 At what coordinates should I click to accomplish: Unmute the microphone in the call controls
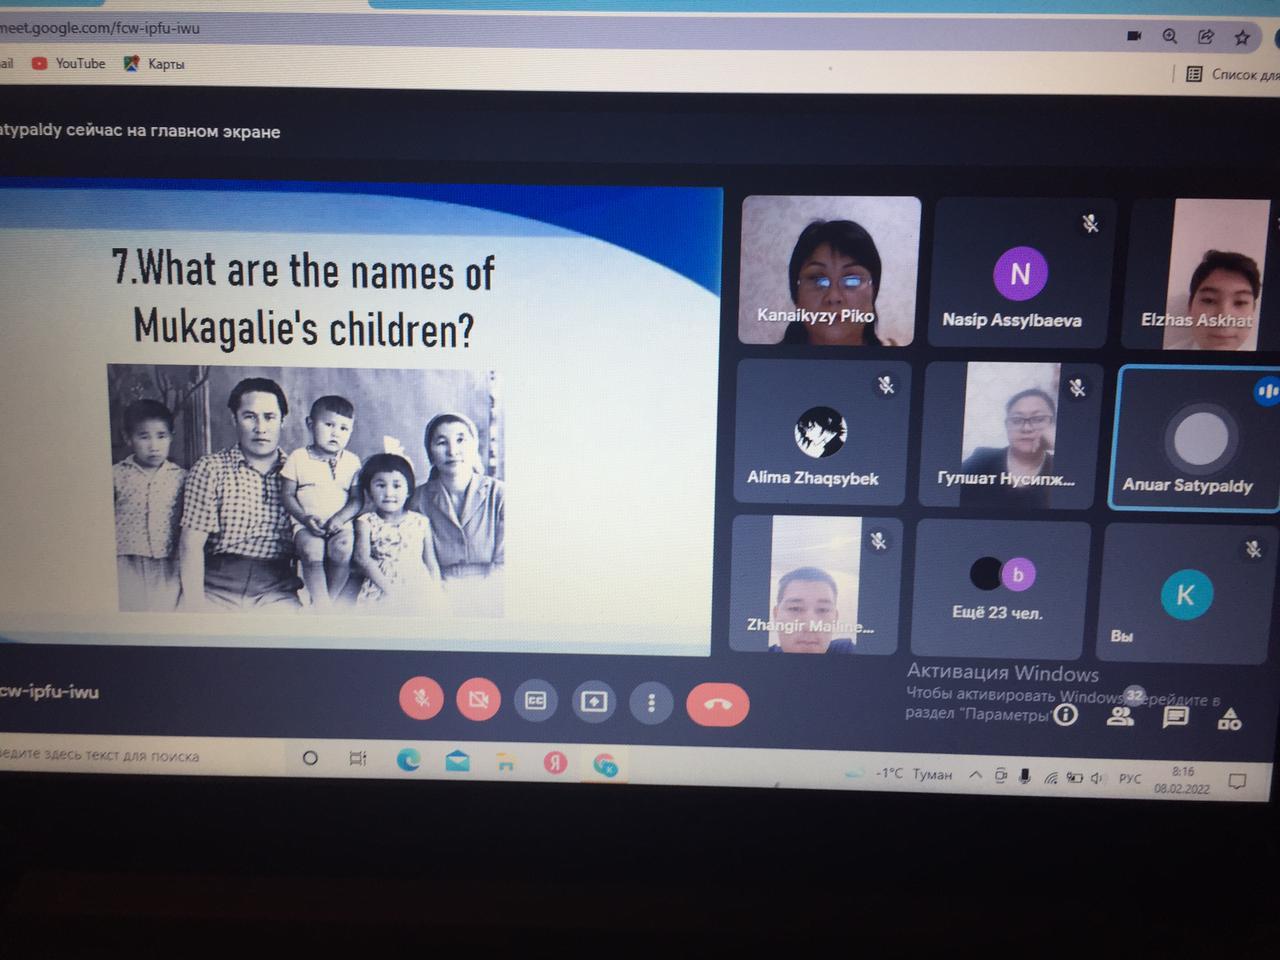[421, 699]
